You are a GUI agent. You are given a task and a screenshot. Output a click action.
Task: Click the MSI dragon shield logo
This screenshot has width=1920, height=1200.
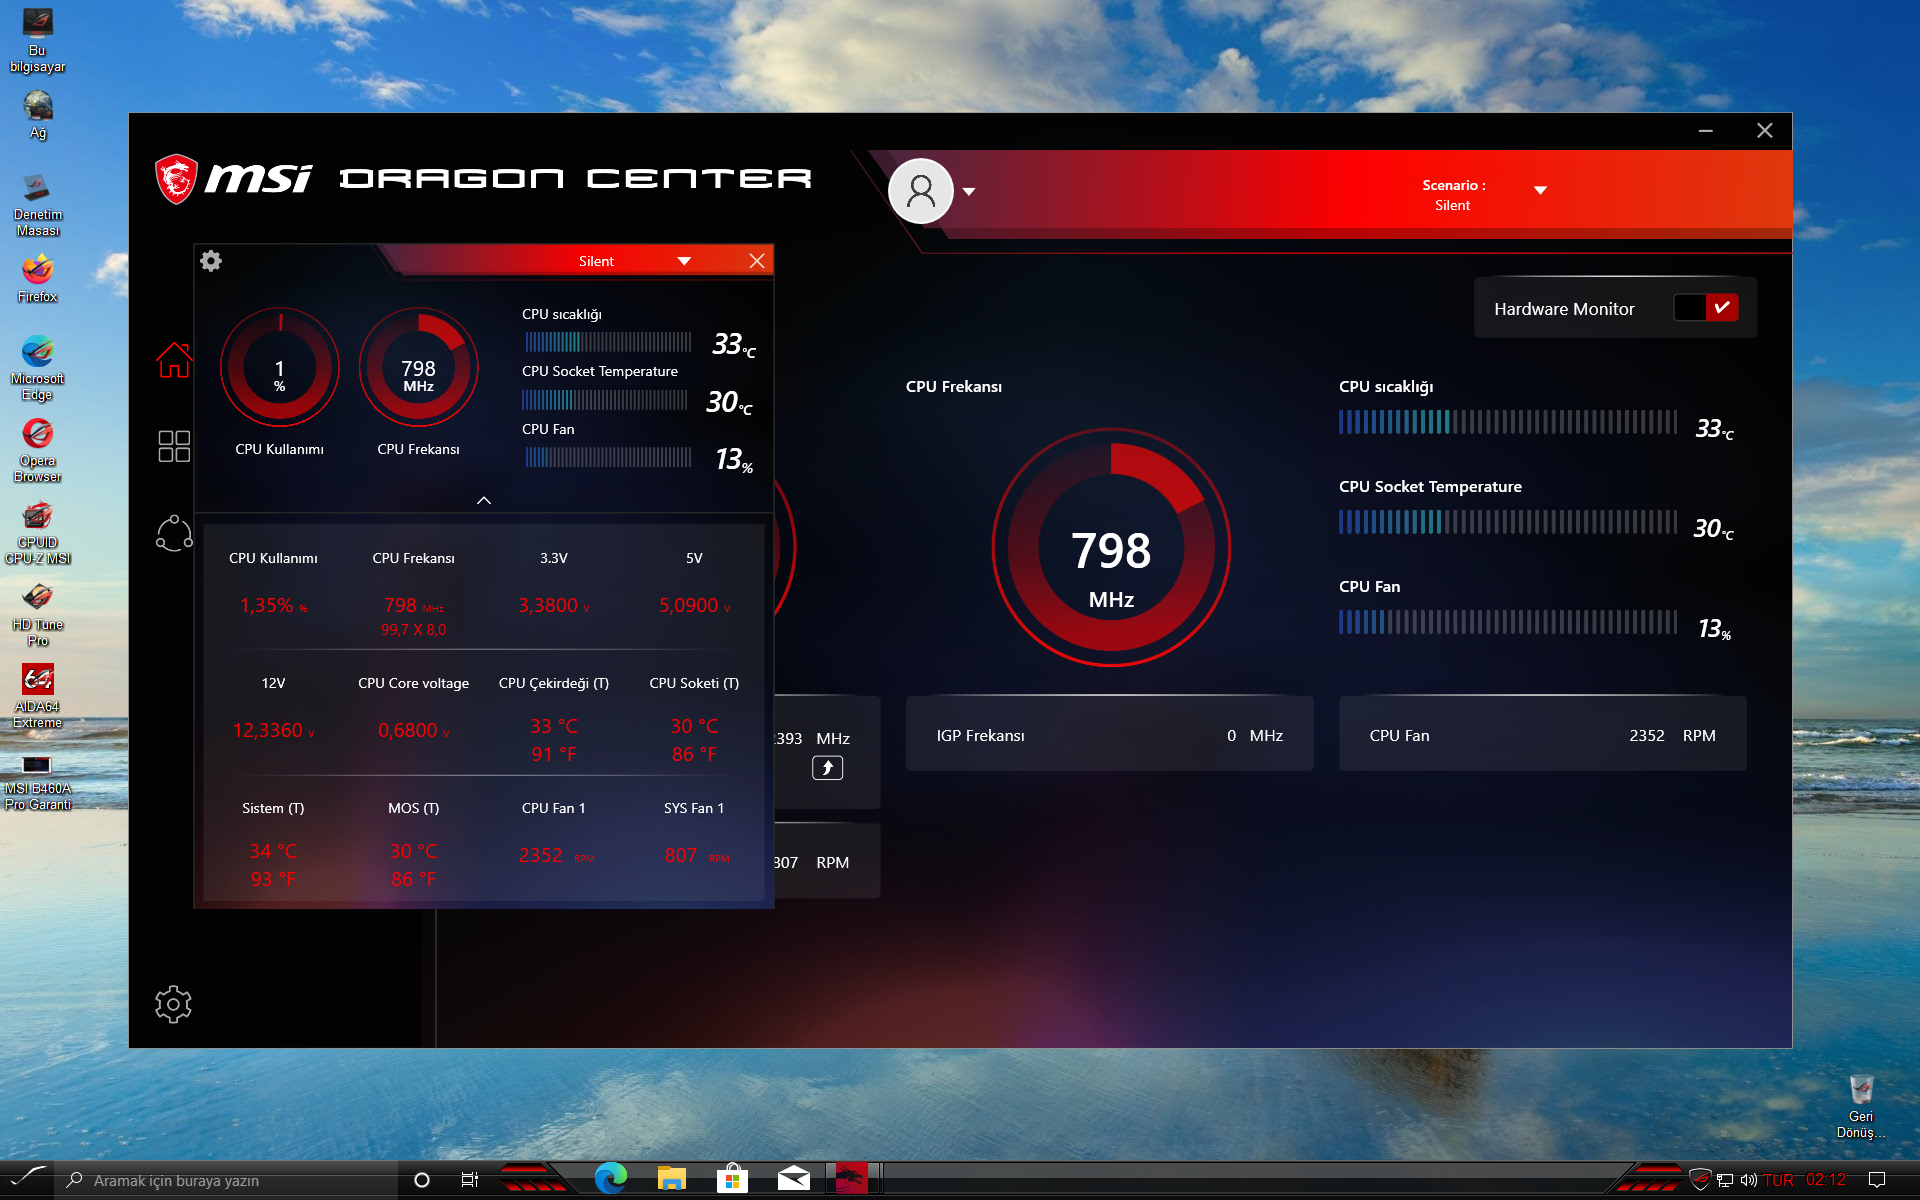(x=176, y=179)
